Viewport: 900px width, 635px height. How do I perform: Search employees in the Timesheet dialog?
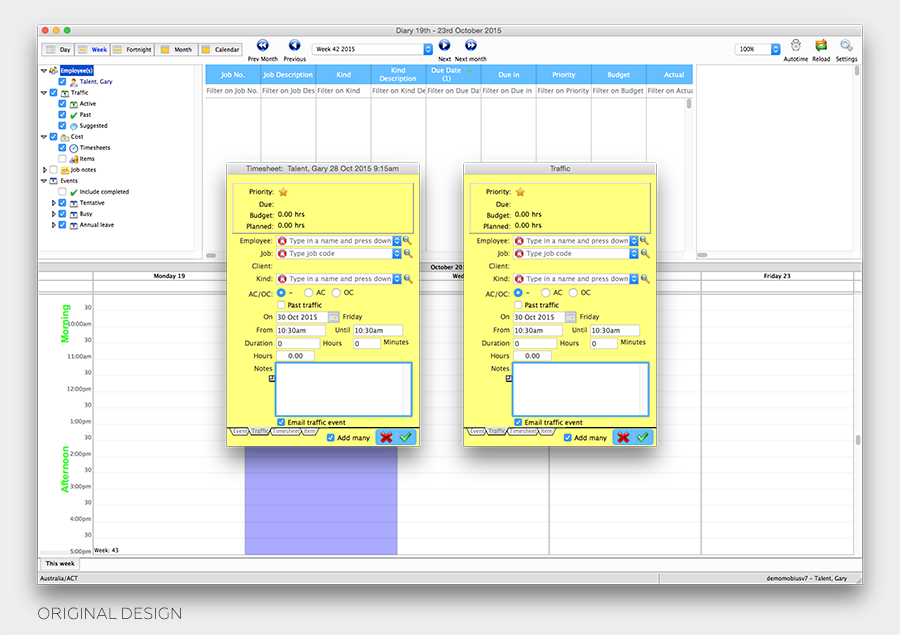(408, 241)
